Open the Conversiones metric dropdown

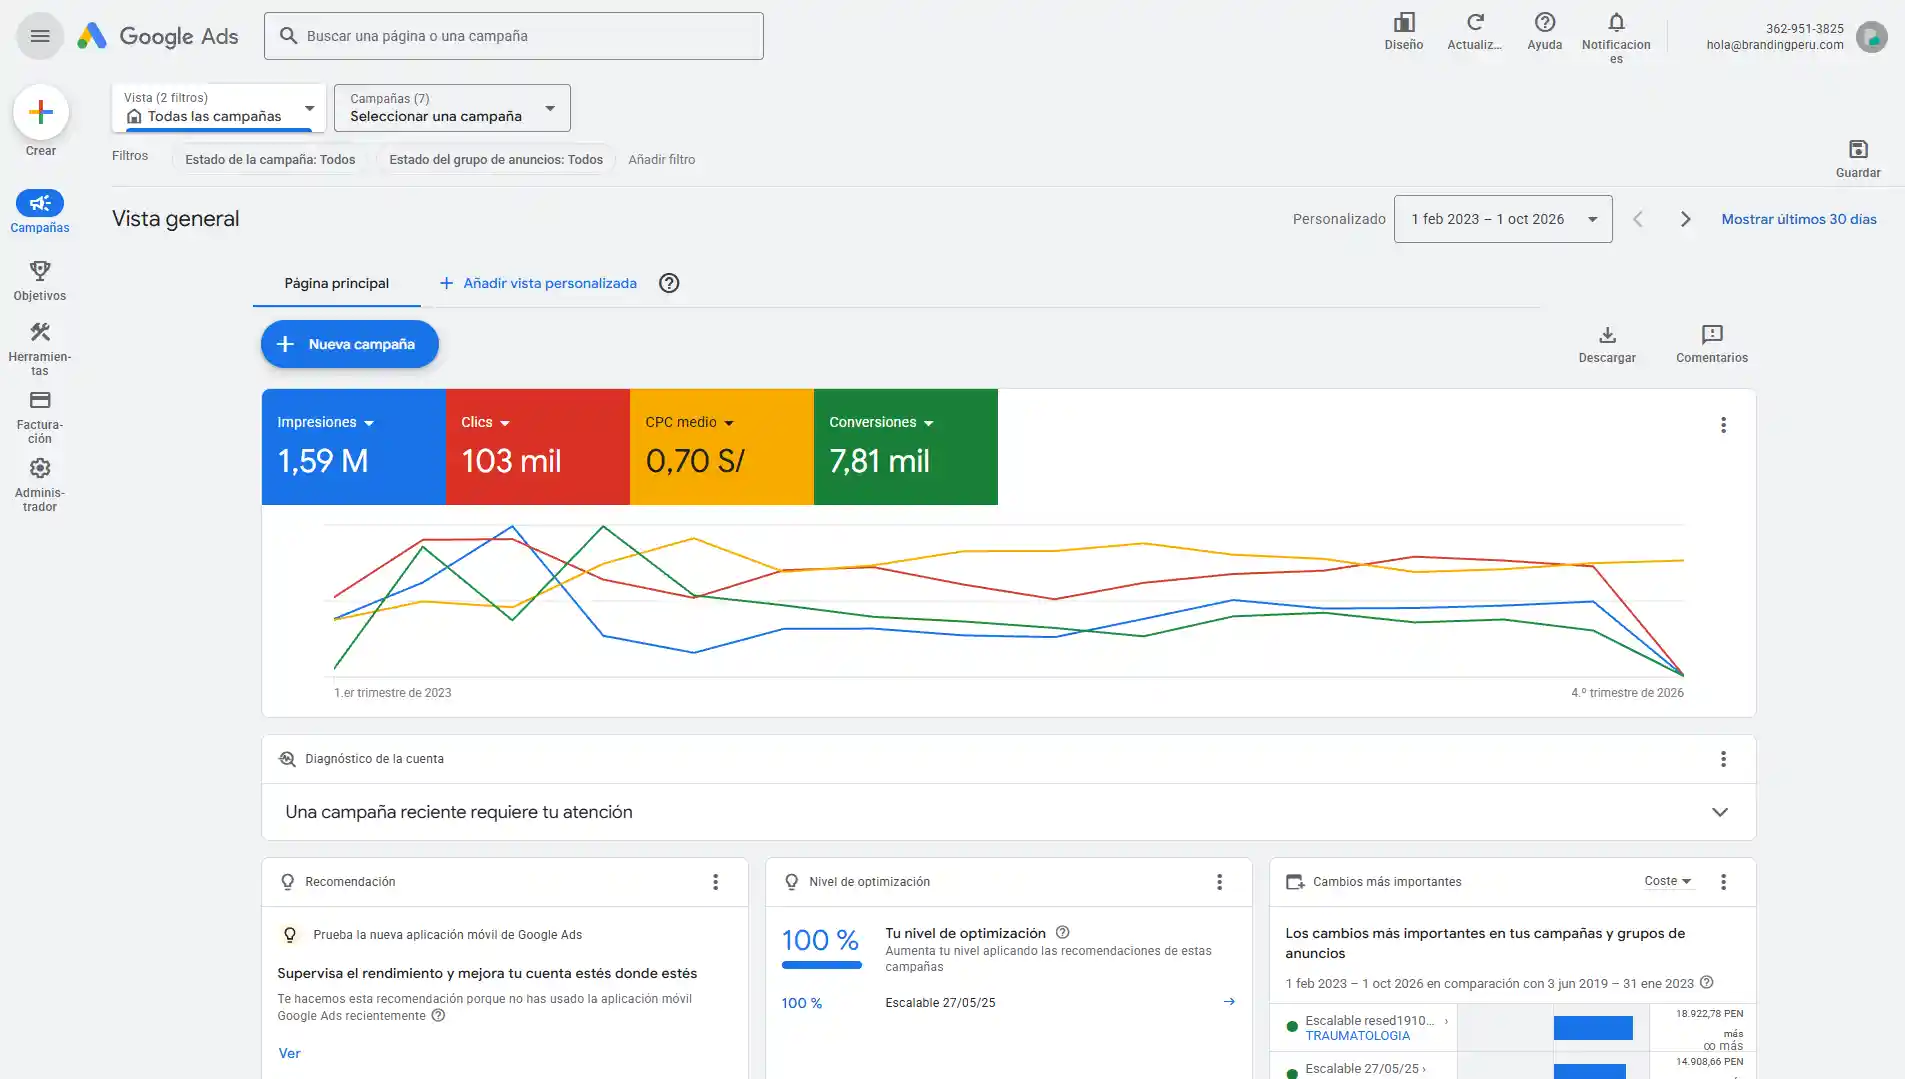pyautogui.click(x=881, y=423)
